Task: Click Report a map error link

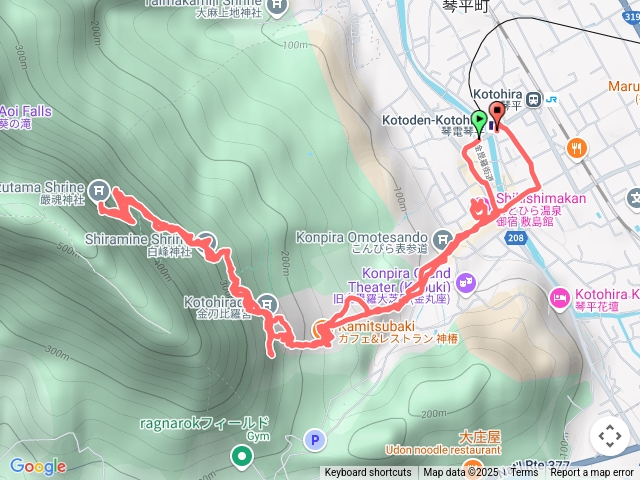Action: click(x=592, y=473)
